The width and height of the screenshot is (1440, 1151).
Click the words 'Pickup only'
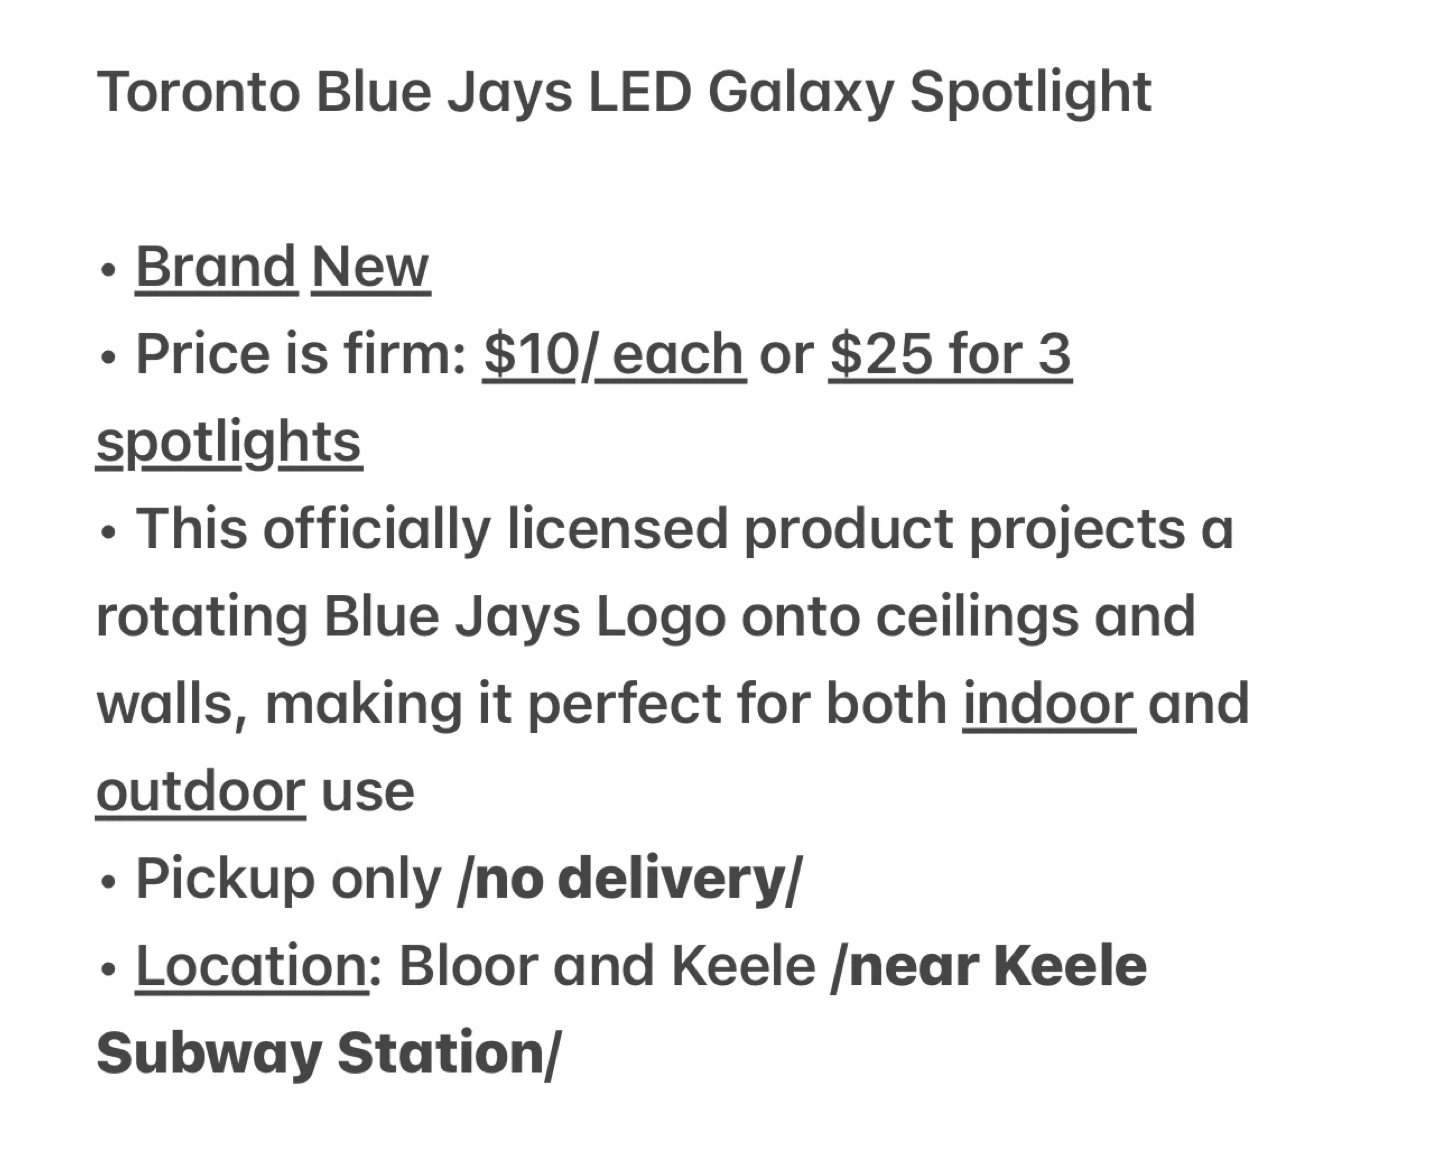click(x=288, y=880)
